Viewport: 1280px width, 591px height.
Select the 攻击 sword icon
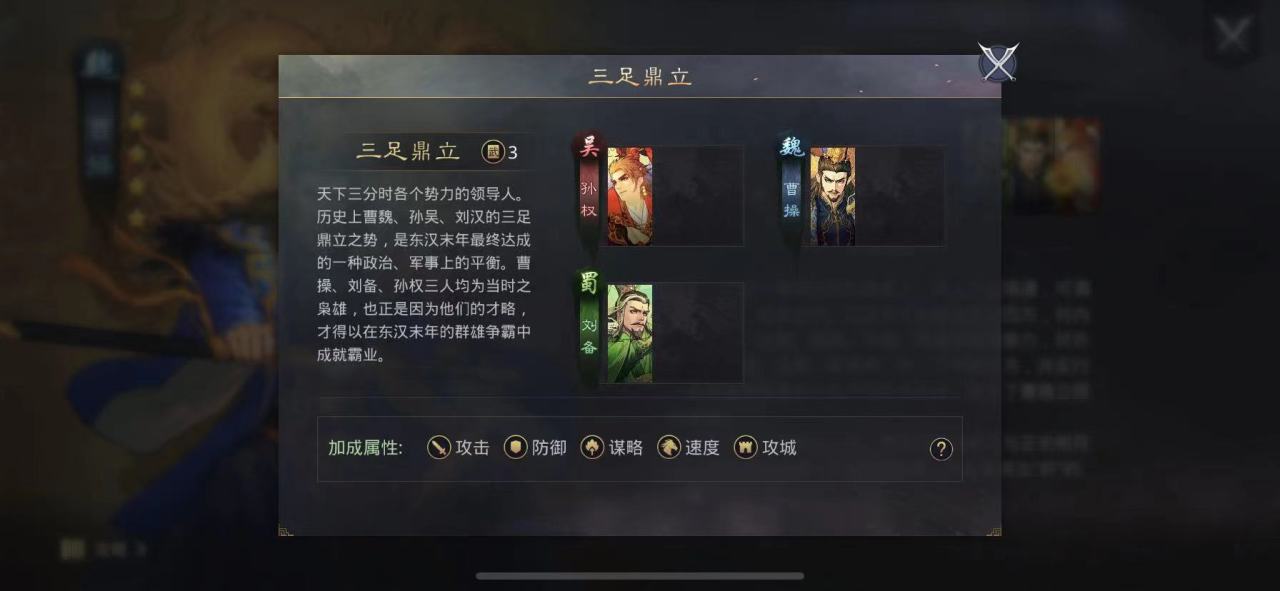(x=439, y=448)
